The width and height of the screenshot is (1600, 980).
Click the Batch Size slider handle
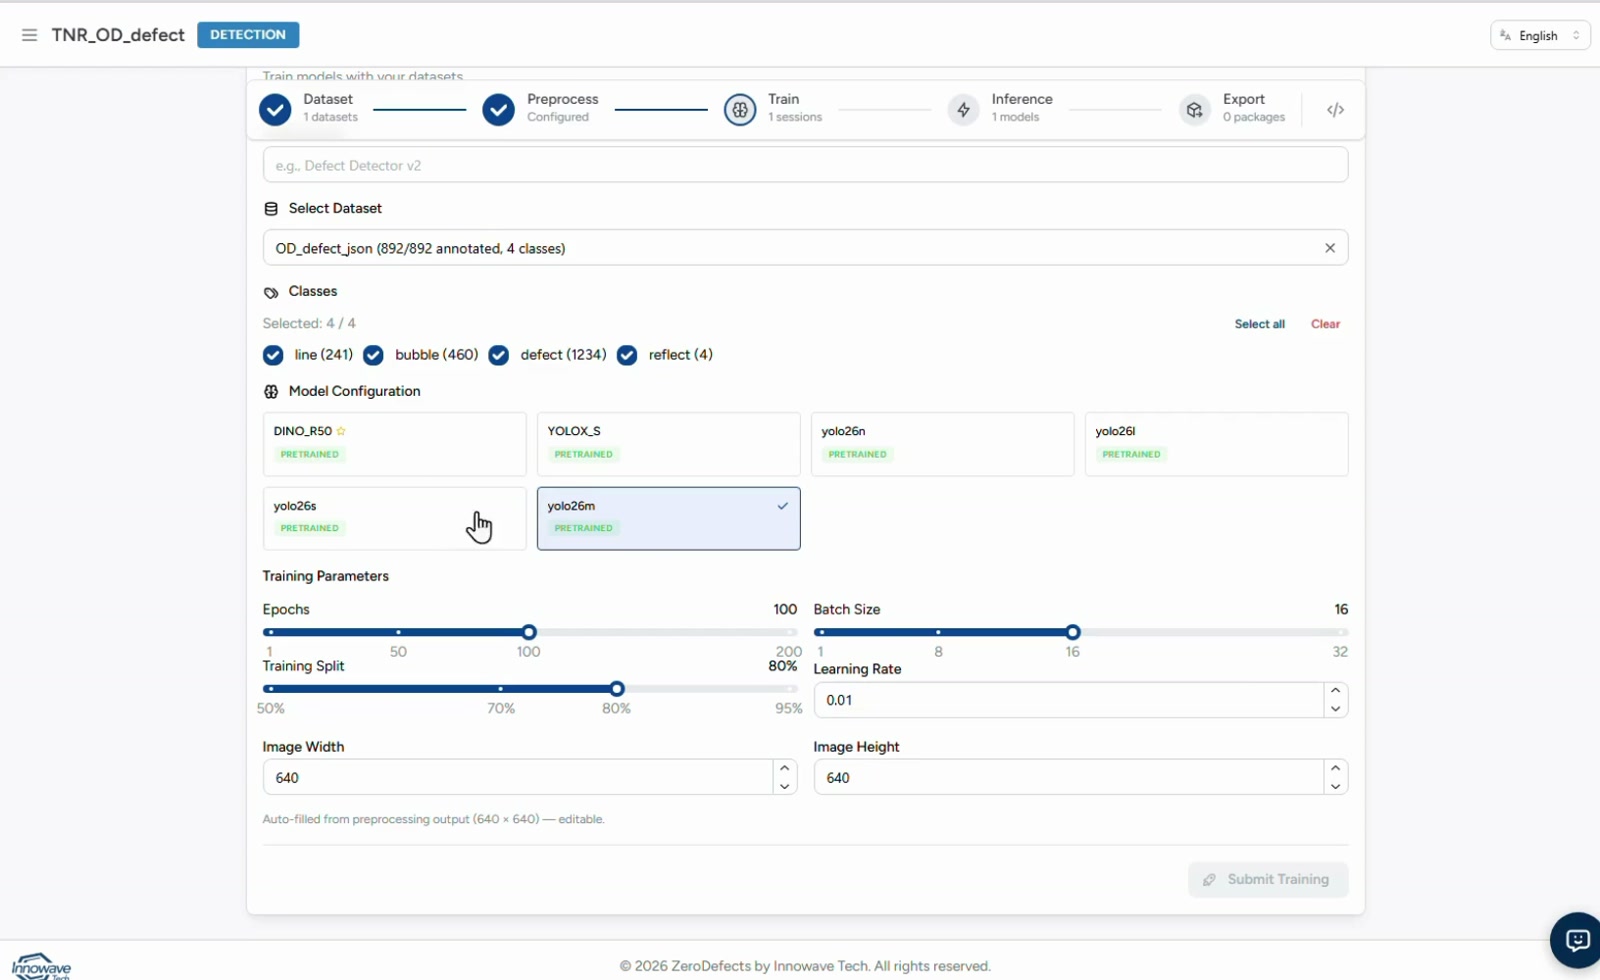1073,632
